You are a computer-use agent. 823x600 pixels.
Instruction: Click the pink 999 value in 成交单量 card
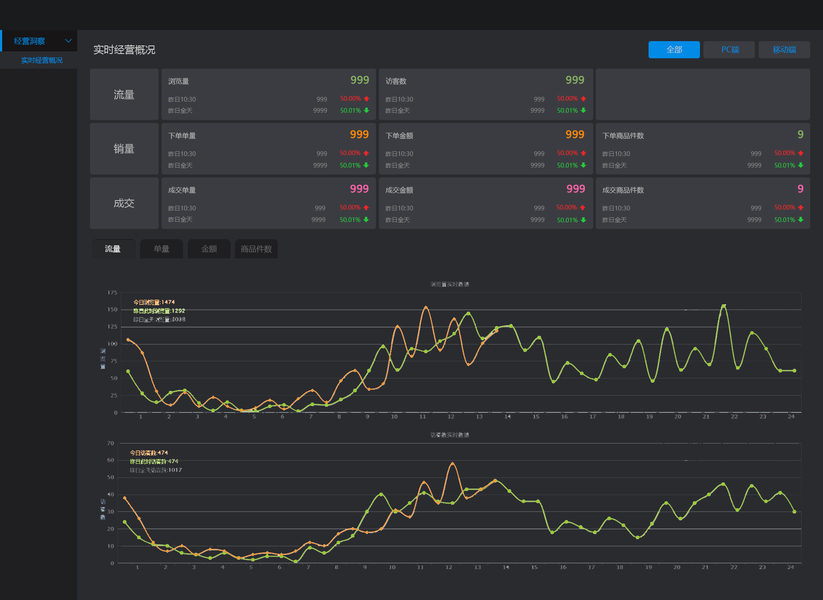359,188
